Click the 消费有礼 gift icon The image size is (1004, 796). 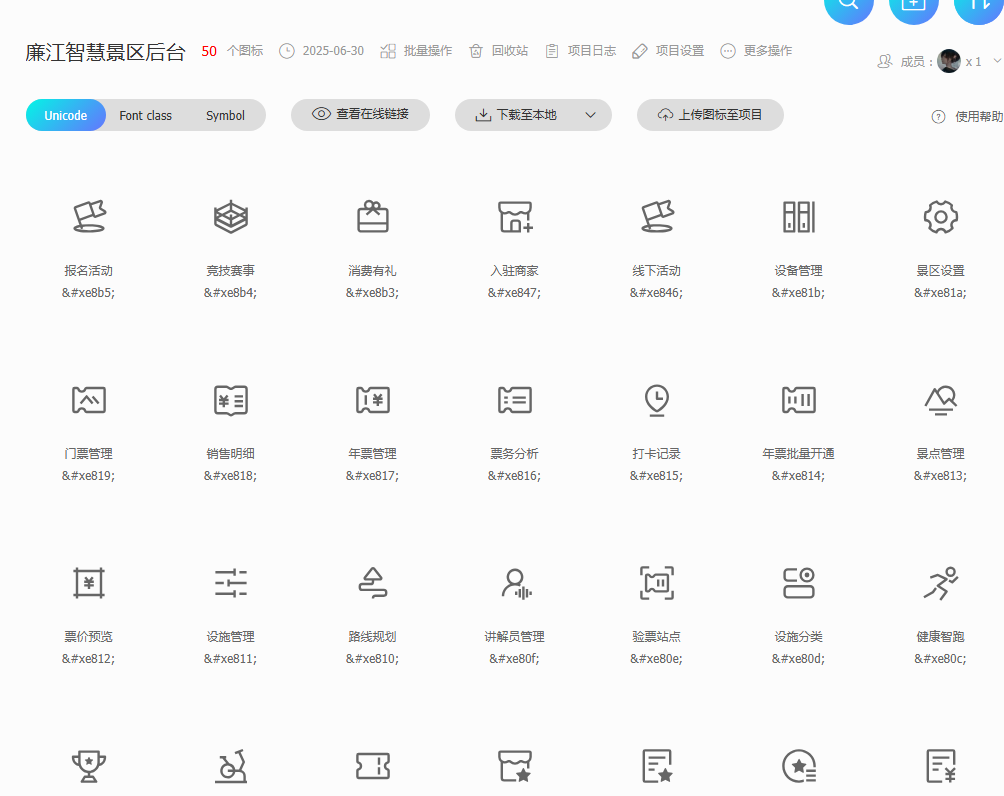pos(373,216)
